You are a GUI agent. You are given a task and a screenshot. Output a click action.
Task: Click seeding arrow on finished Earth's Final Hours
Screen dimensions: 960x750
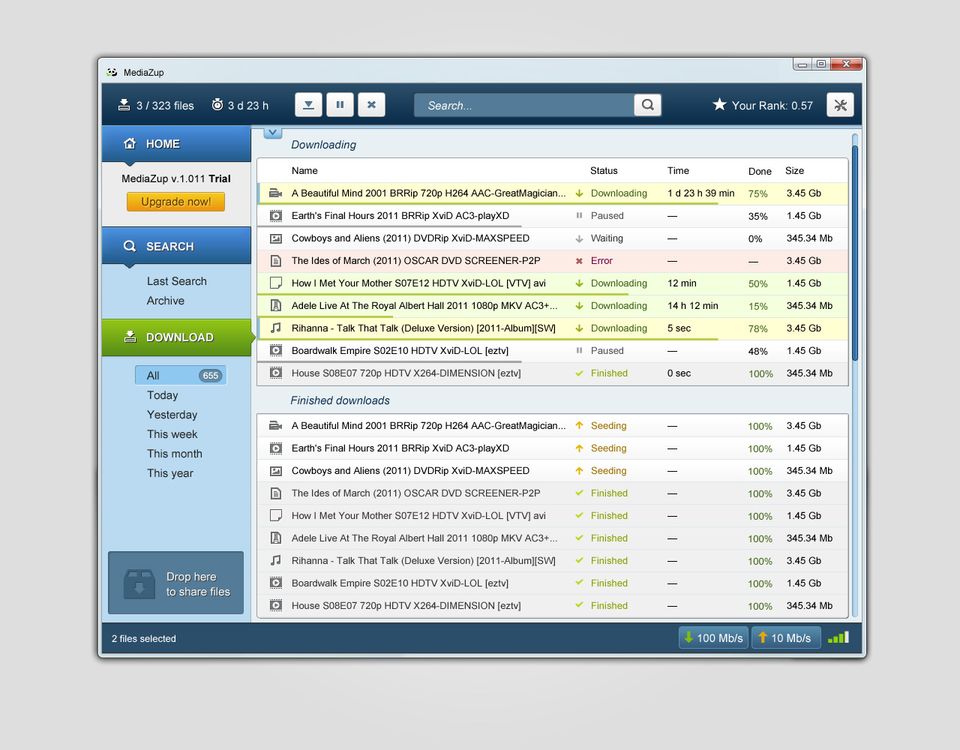(579, 448)
